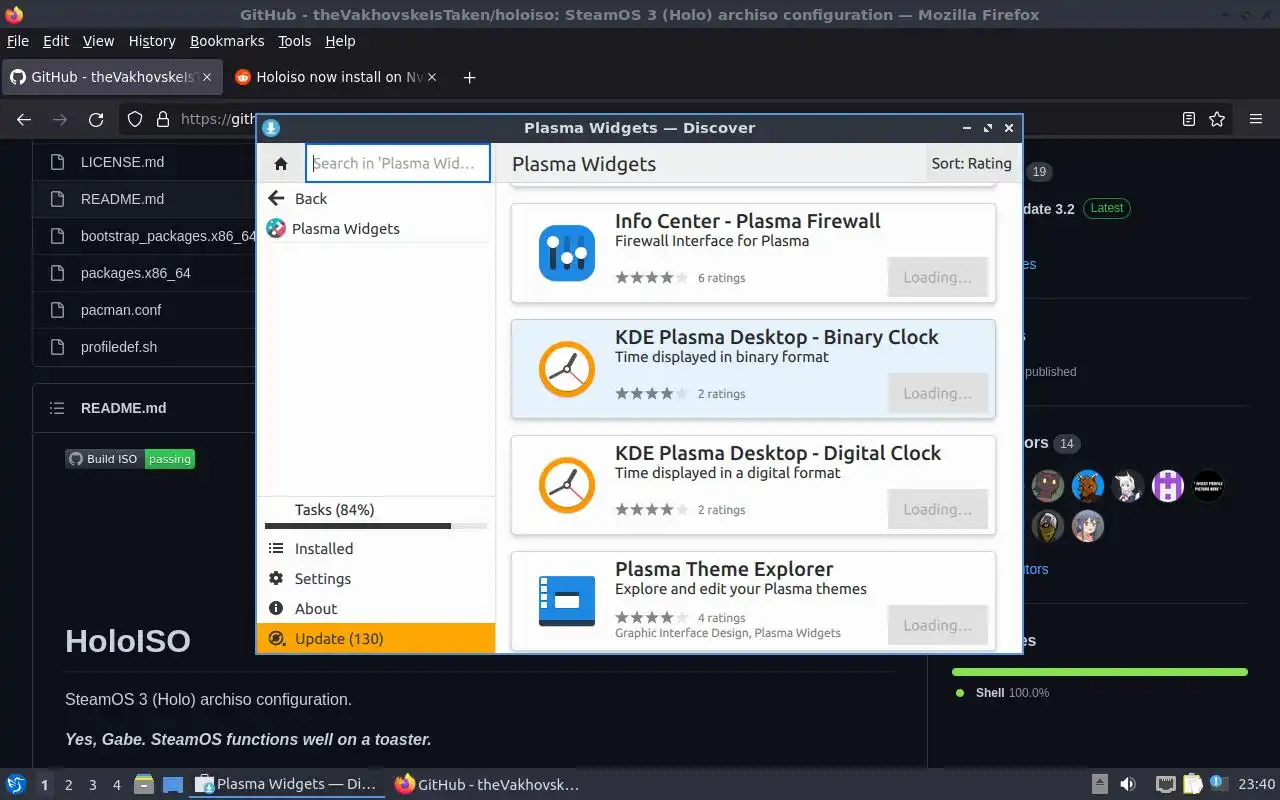Open Firefox History menu
1280x800 pixels.
point(152,41)
